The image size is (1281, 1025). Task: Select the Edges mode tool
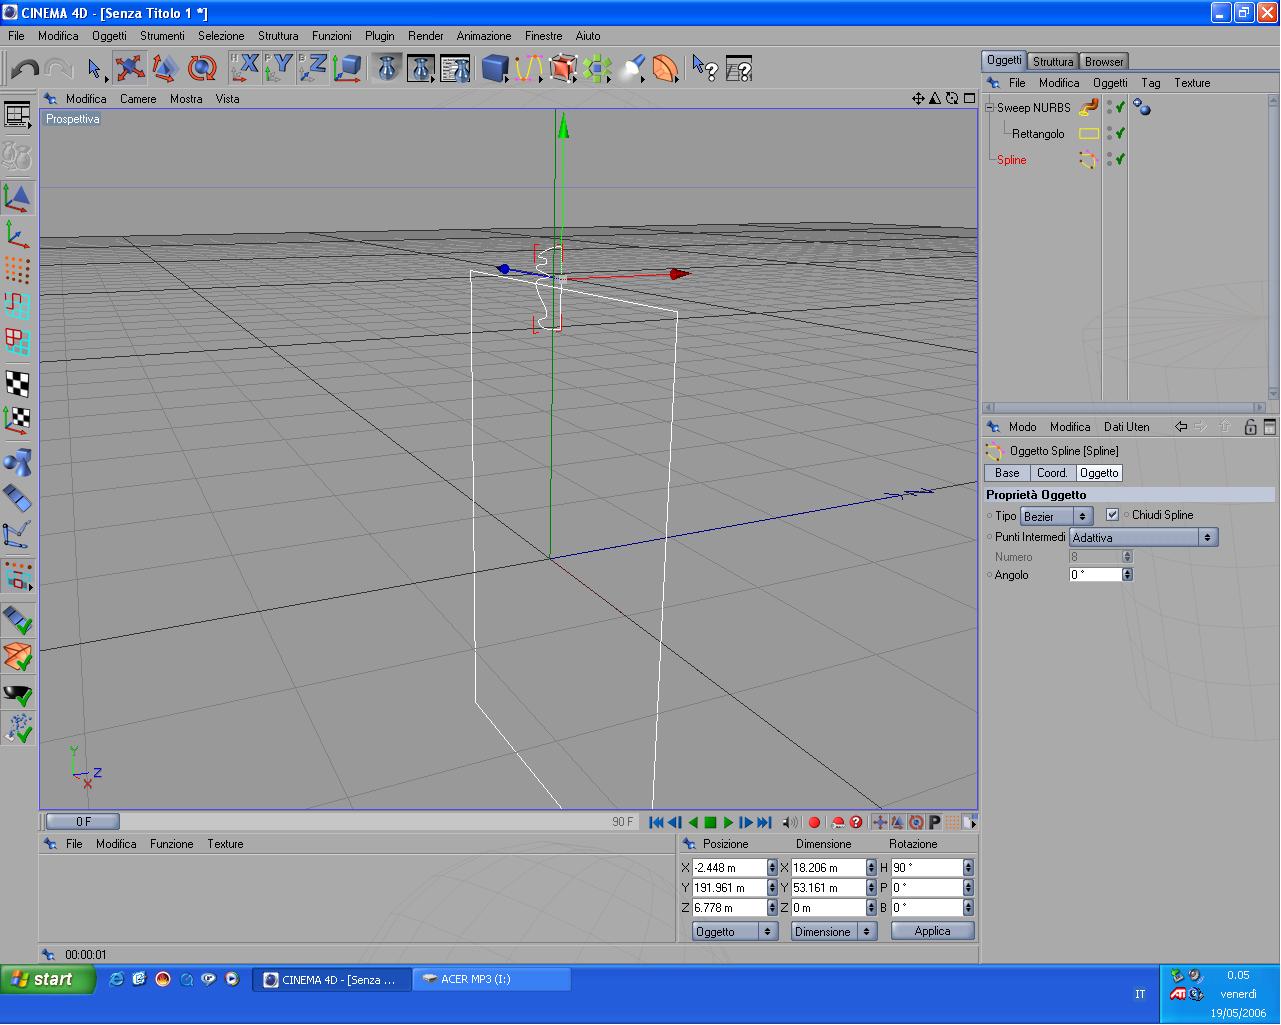[17, 306]
